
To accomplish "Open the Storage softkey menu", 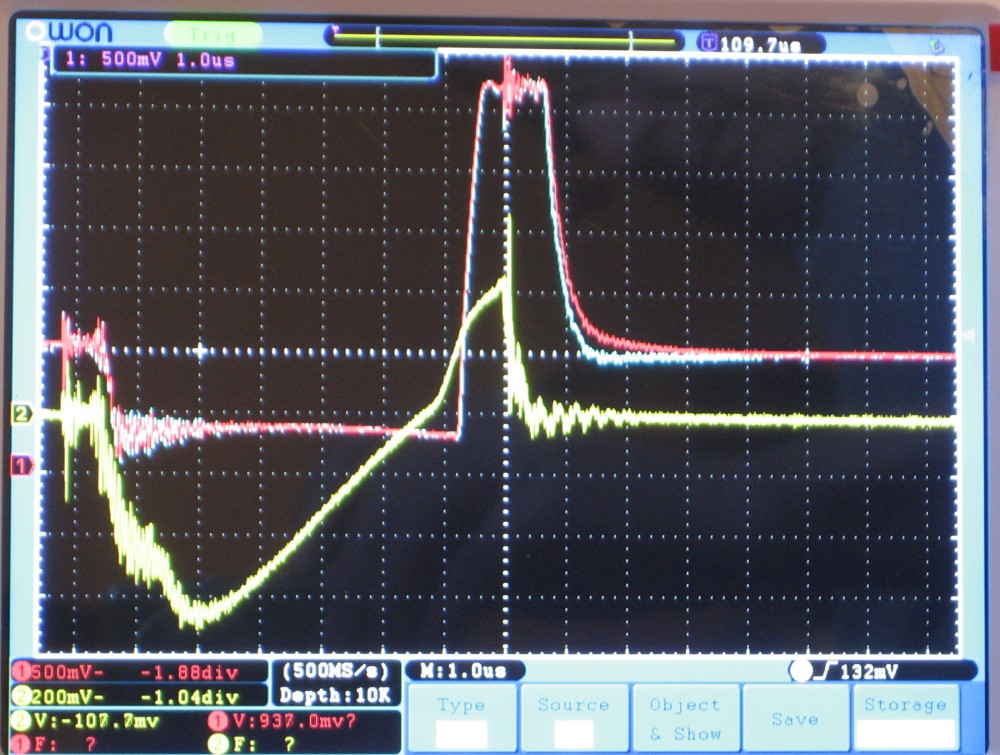I will (x=906, y=719).
